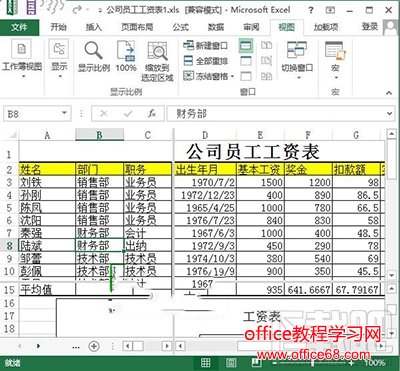The image size is (400, 371).
Task: Click the sheet tabs ellipsis button
Action: [x=76, y=347]
